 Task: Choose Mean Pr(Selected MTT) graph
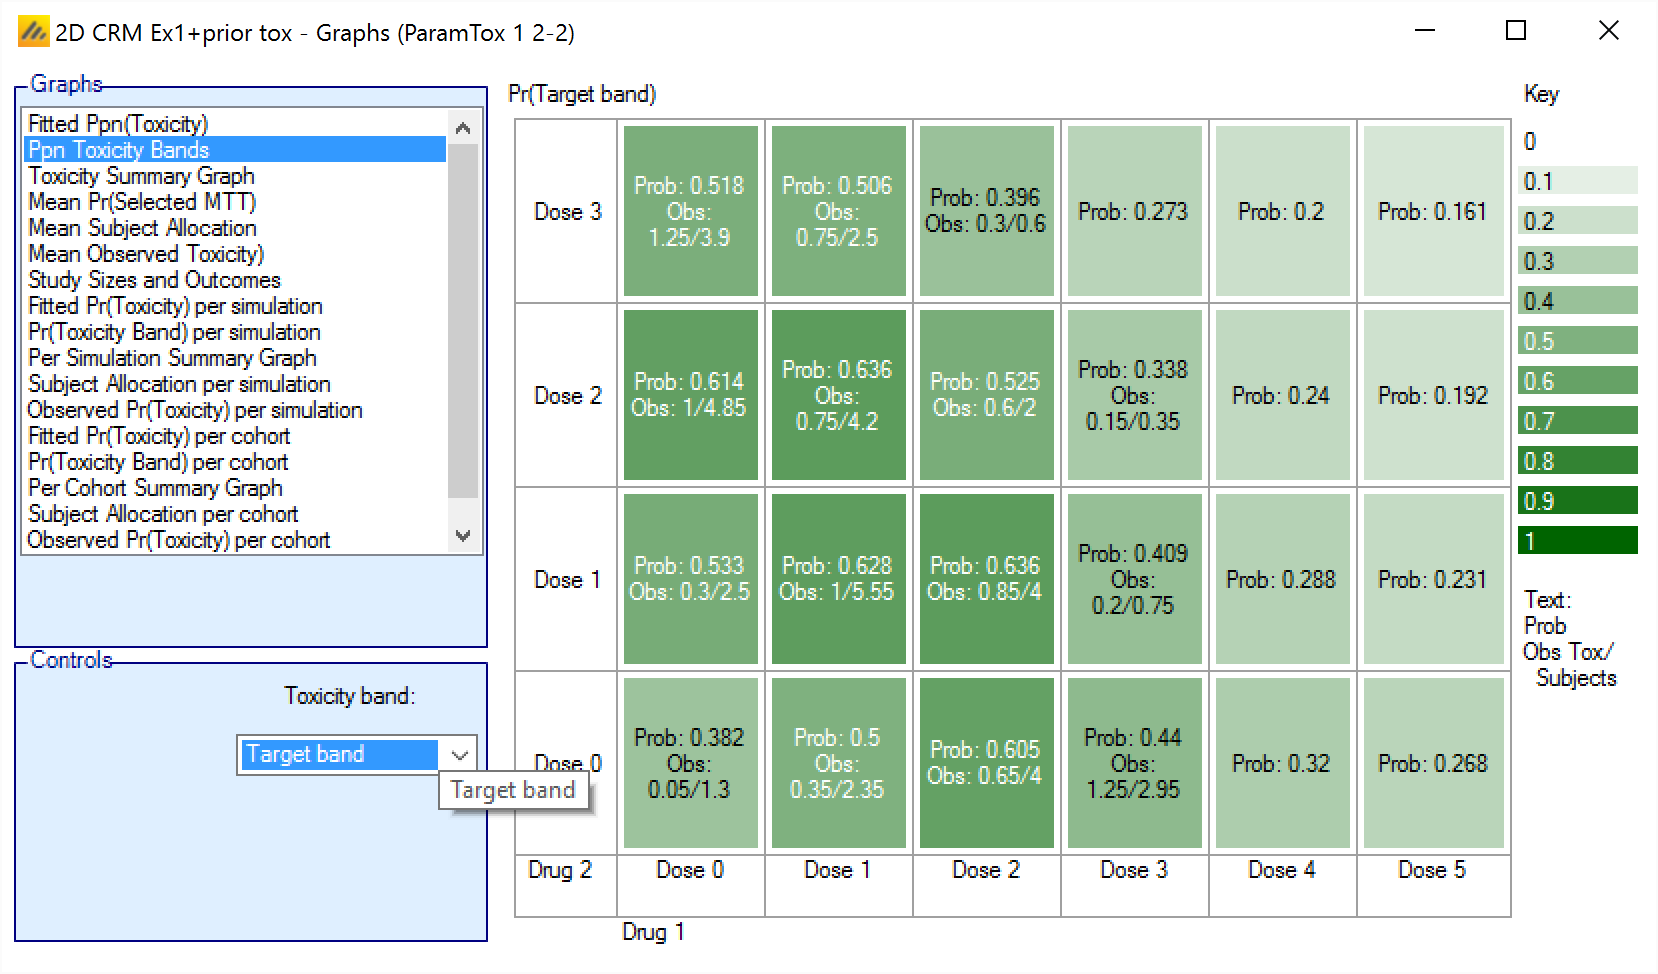click(142, 202)
